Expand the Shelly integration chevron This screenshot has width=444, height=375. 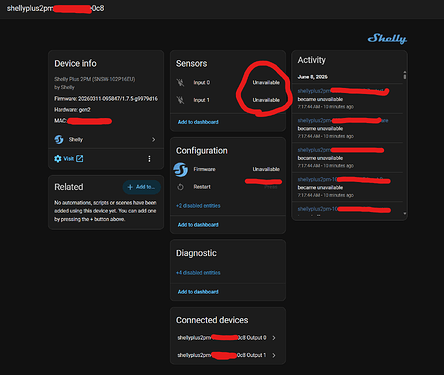153,139
